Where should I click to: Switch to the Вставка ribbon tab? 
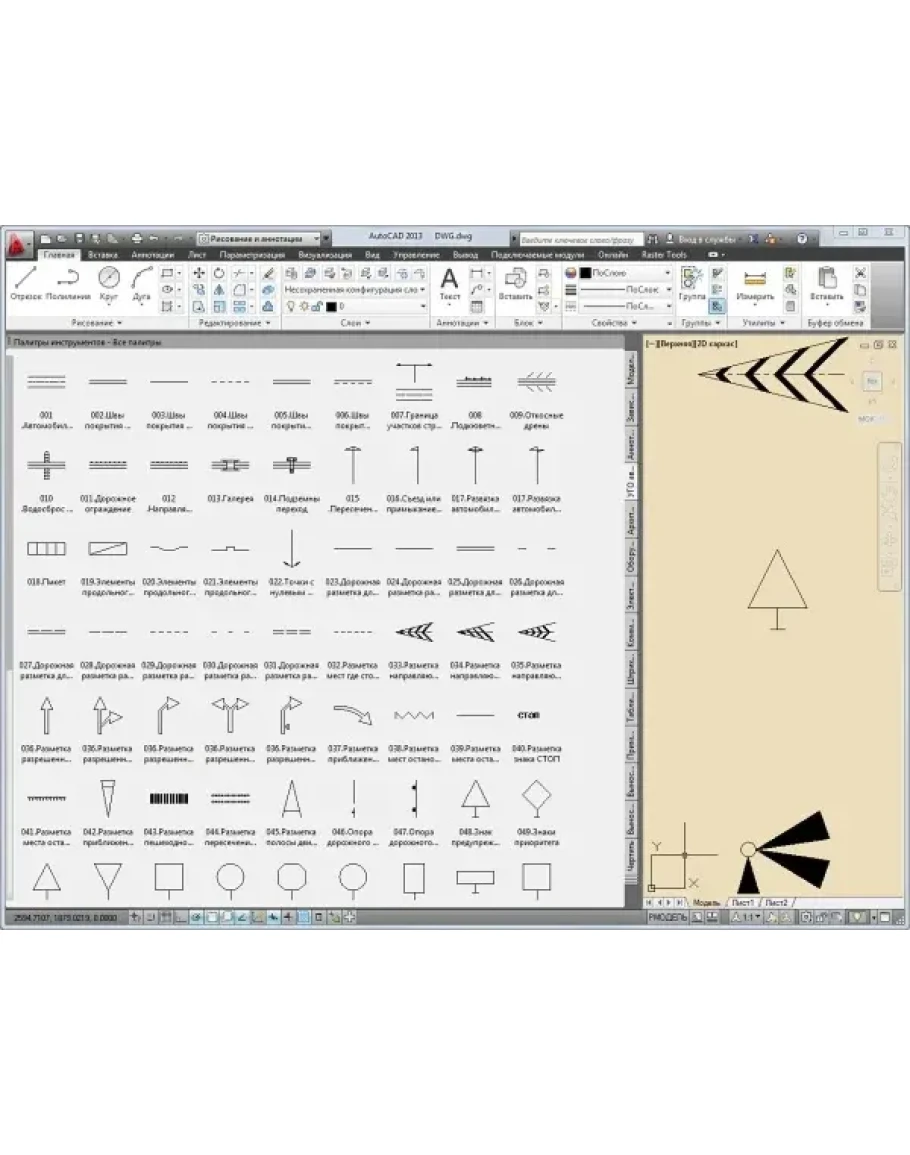click(x=102, y=256)
